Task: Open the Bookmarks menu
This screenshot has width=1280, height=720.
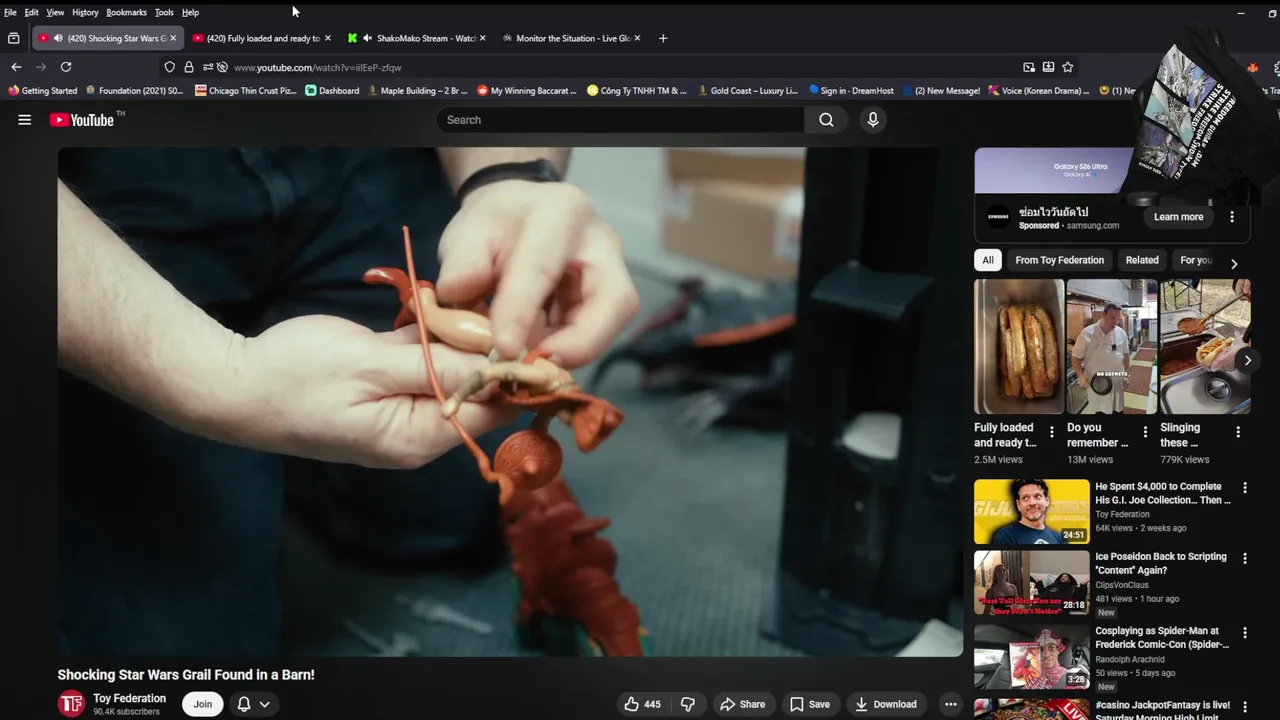Action: pyautogui.click(x=126, y=12)
